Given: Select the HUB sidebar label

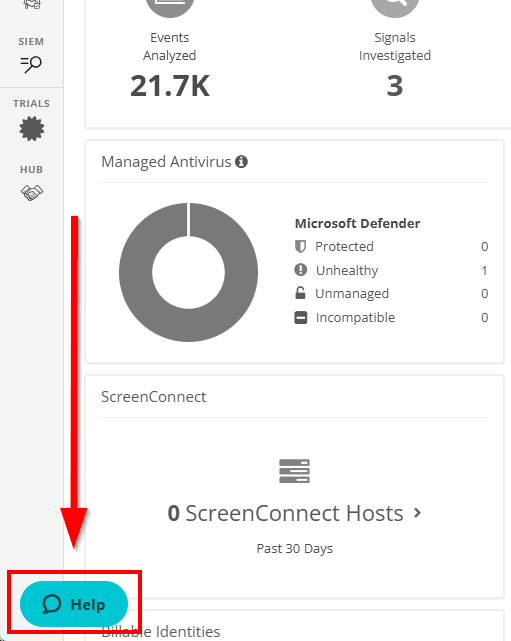Looking at the screenshot, I should point(31,170).
